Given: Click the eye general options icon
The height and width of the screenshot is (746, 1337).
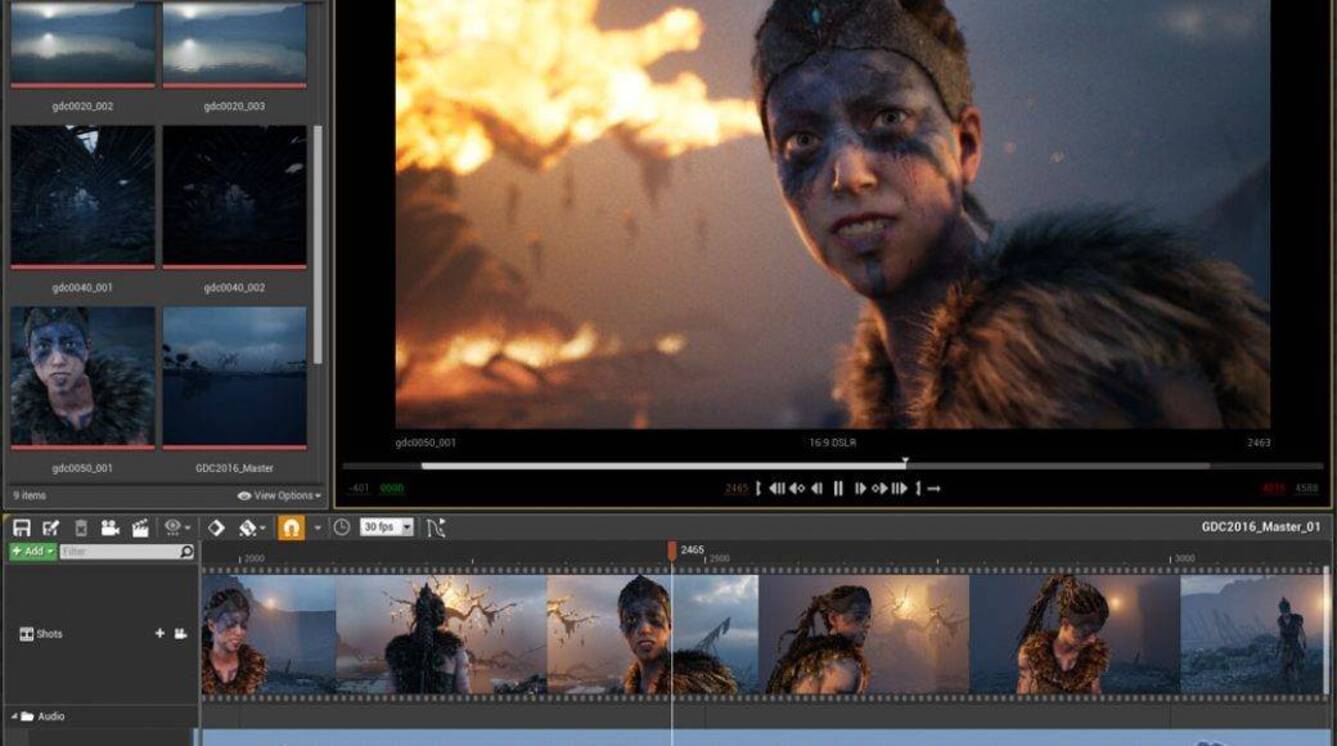Looking at the screenshot, I should pyautogui.click(x=172, y=527).
